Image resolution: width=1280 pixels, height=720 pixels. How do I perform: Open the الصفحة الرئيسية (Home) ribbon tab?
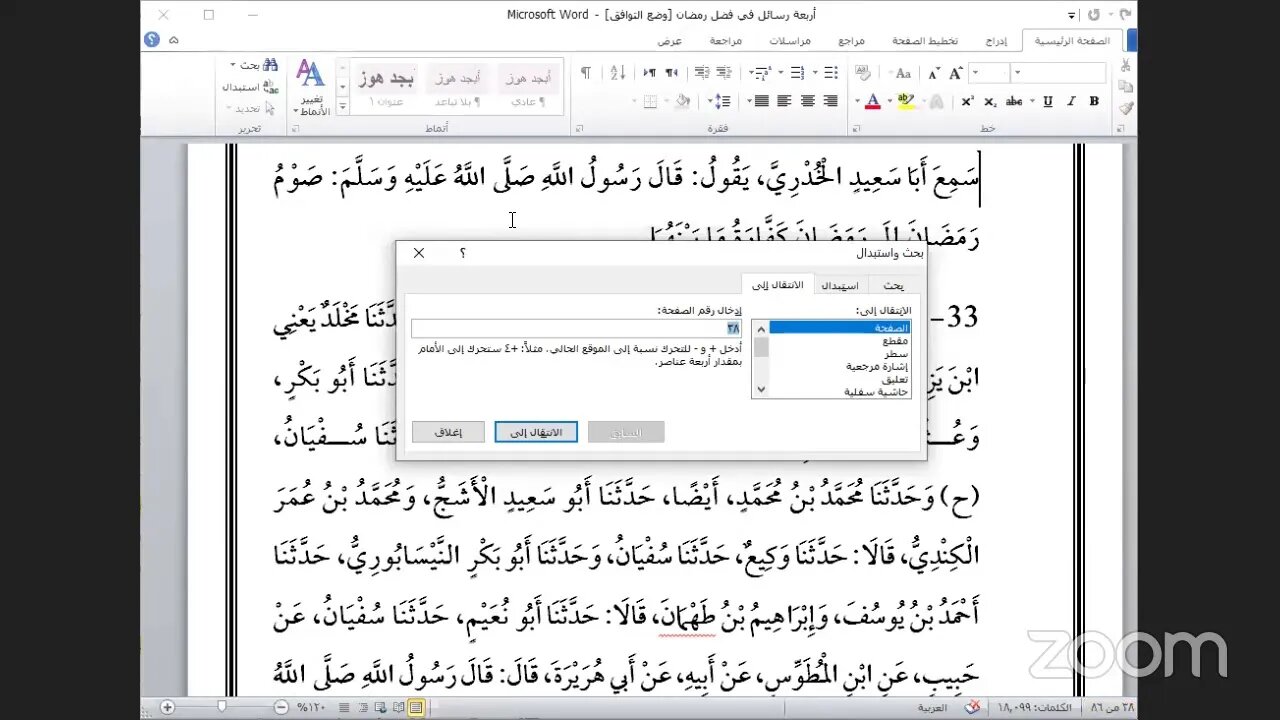(1072, 41)
